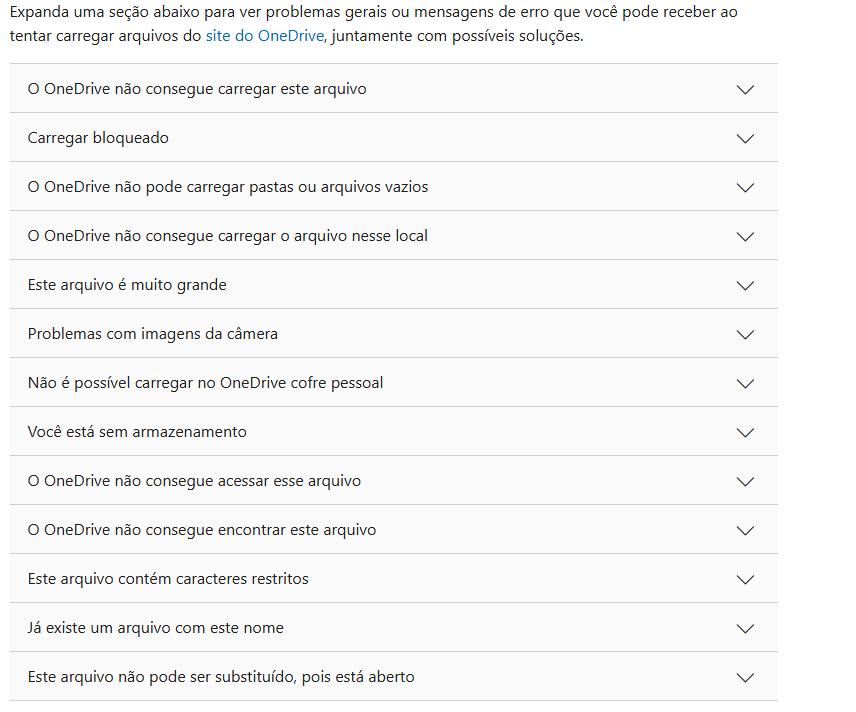
Task: Expand 'O OneDrive não consegue carregar este arquivo'
Action: [x=394, y=89]
